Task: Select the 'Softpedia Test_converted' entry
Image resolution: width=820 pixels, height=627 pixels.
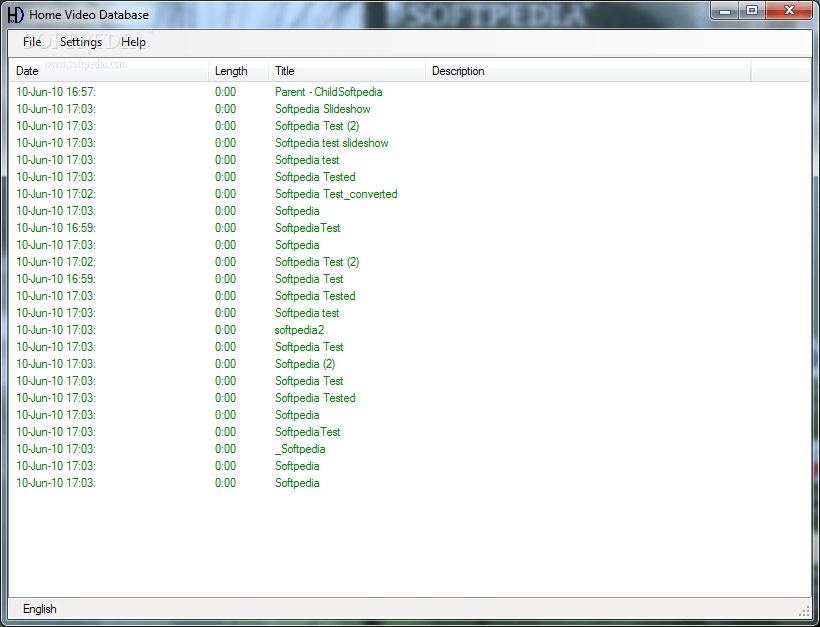Action: click(x=336, y=194)
